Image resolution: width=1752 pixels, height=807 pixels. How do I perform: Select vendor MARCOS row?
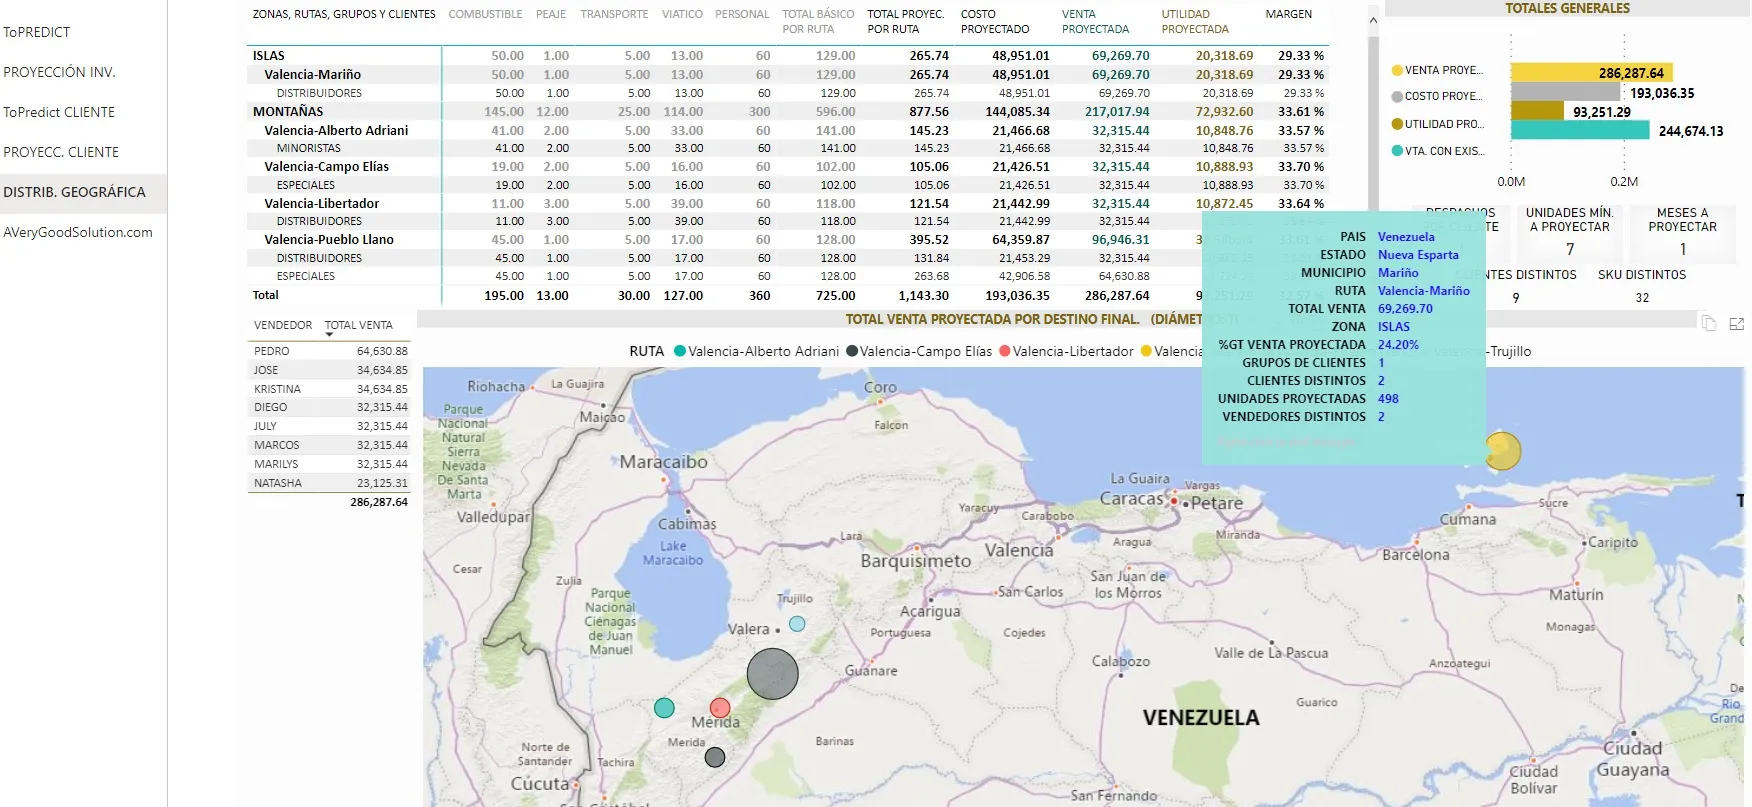(x=330, y=445)
